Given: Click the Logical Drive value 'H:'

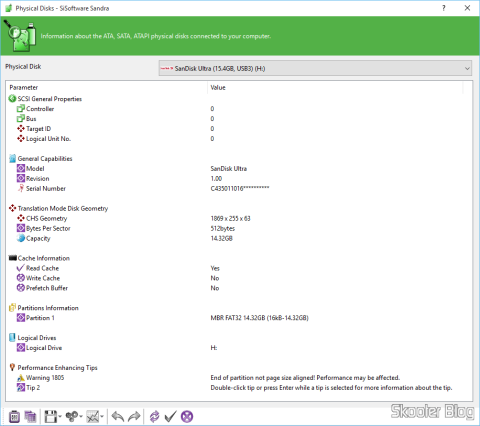Looking at the screenshot, I should [214, 348].
